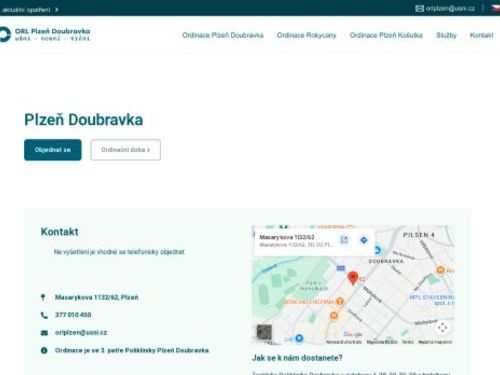Image resolution: width=500 pixels, height=375 pixels.
Task: Click the Na vyšetření je vhodné text
Action: click(119, 252)
